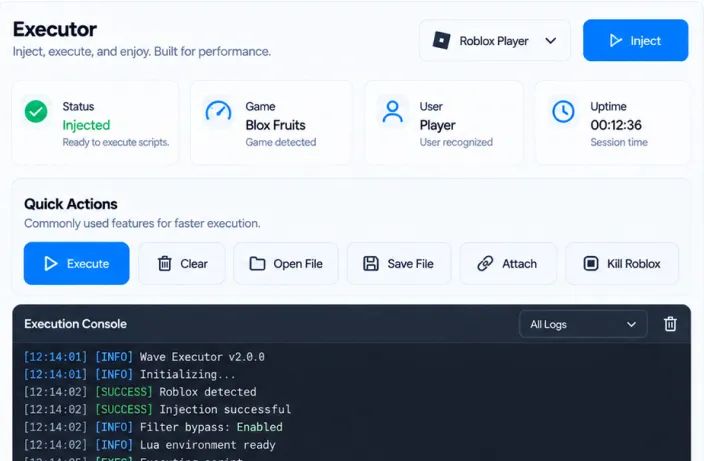Click the 00:12:36 uptime value
The height and width of the screenshot is (461, 704).
pyautogui.click(x=616, y=125)
